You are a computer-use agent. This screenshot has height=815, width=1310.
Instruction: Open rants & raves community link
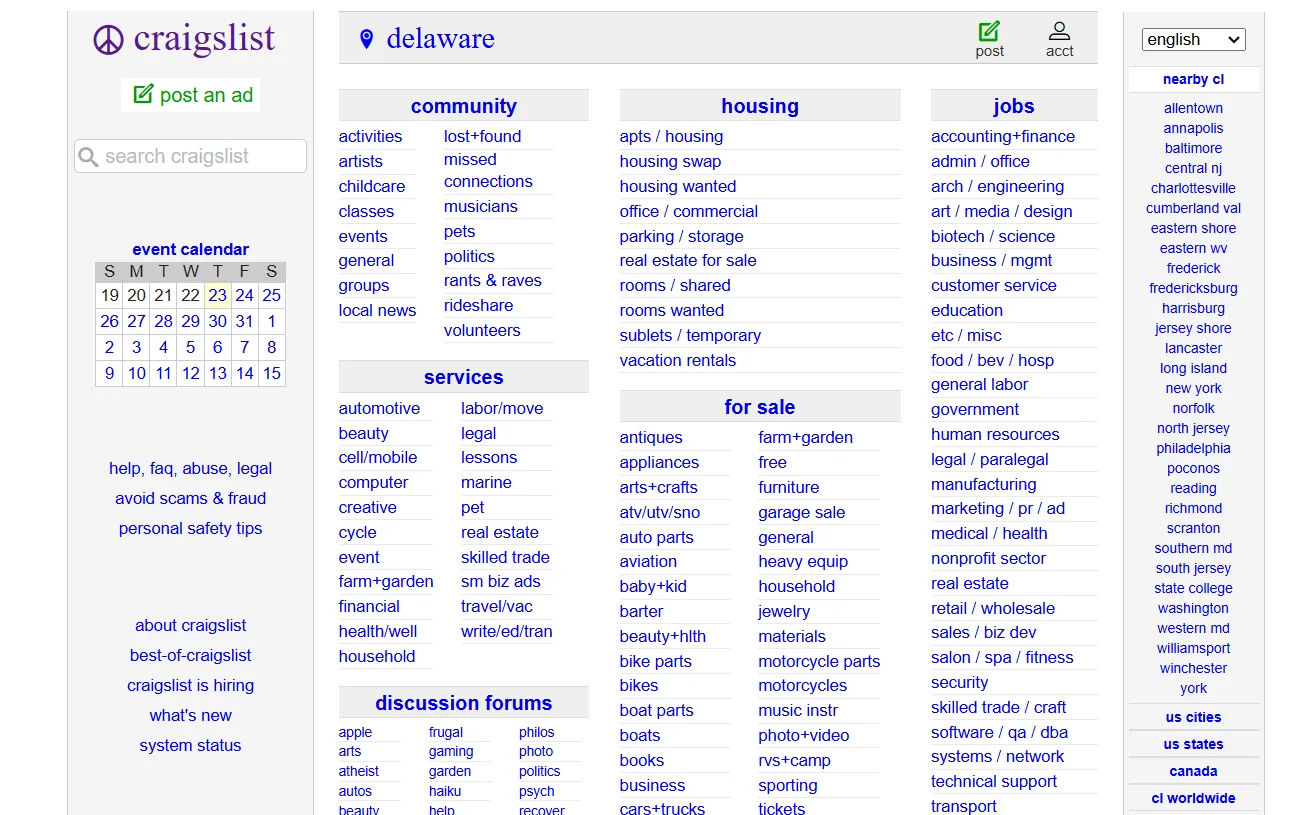click(x=492, y=281)
